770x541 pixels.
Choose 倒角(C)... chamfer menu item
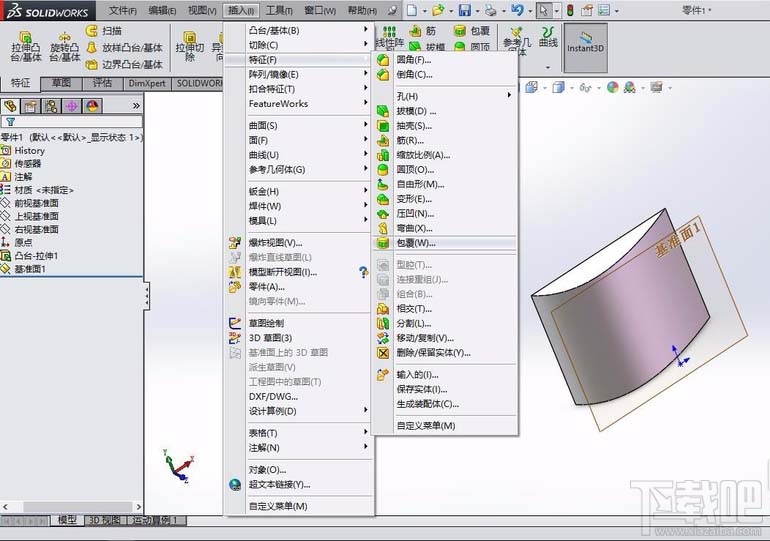444,75
